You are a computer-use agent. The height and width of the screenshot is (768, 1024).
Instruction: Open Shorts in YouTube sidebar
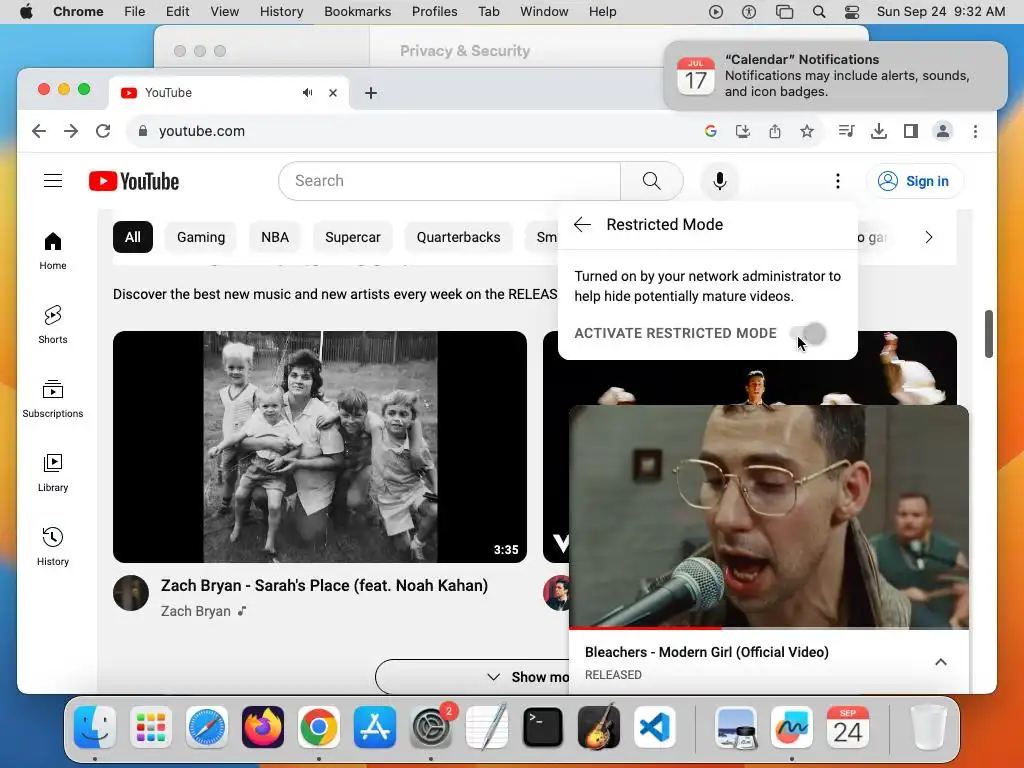53,325
